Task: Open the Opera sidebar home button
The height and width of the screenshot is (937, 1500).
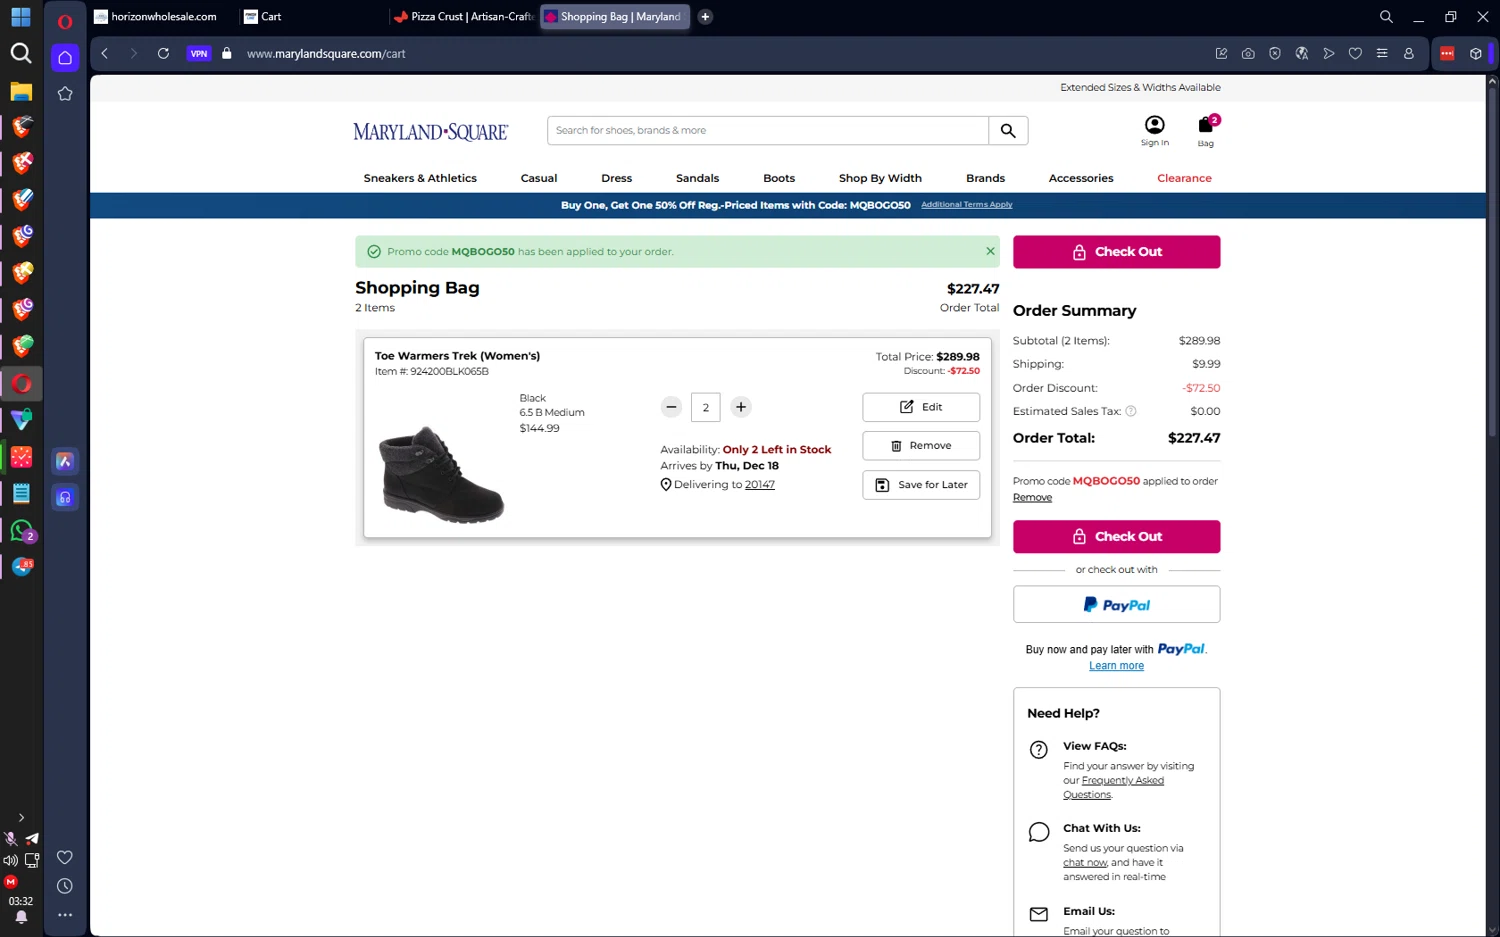Action: click(65, 57)
